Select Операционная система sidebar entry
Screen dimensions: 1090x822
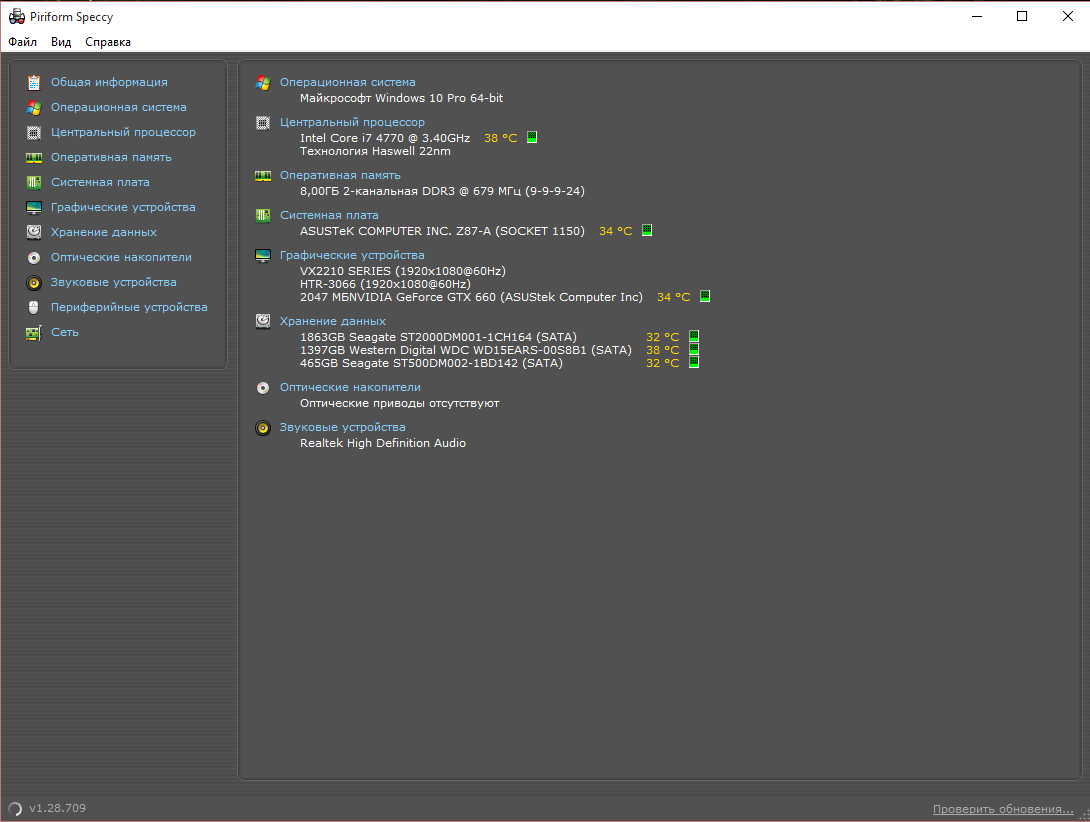point(118,107)
